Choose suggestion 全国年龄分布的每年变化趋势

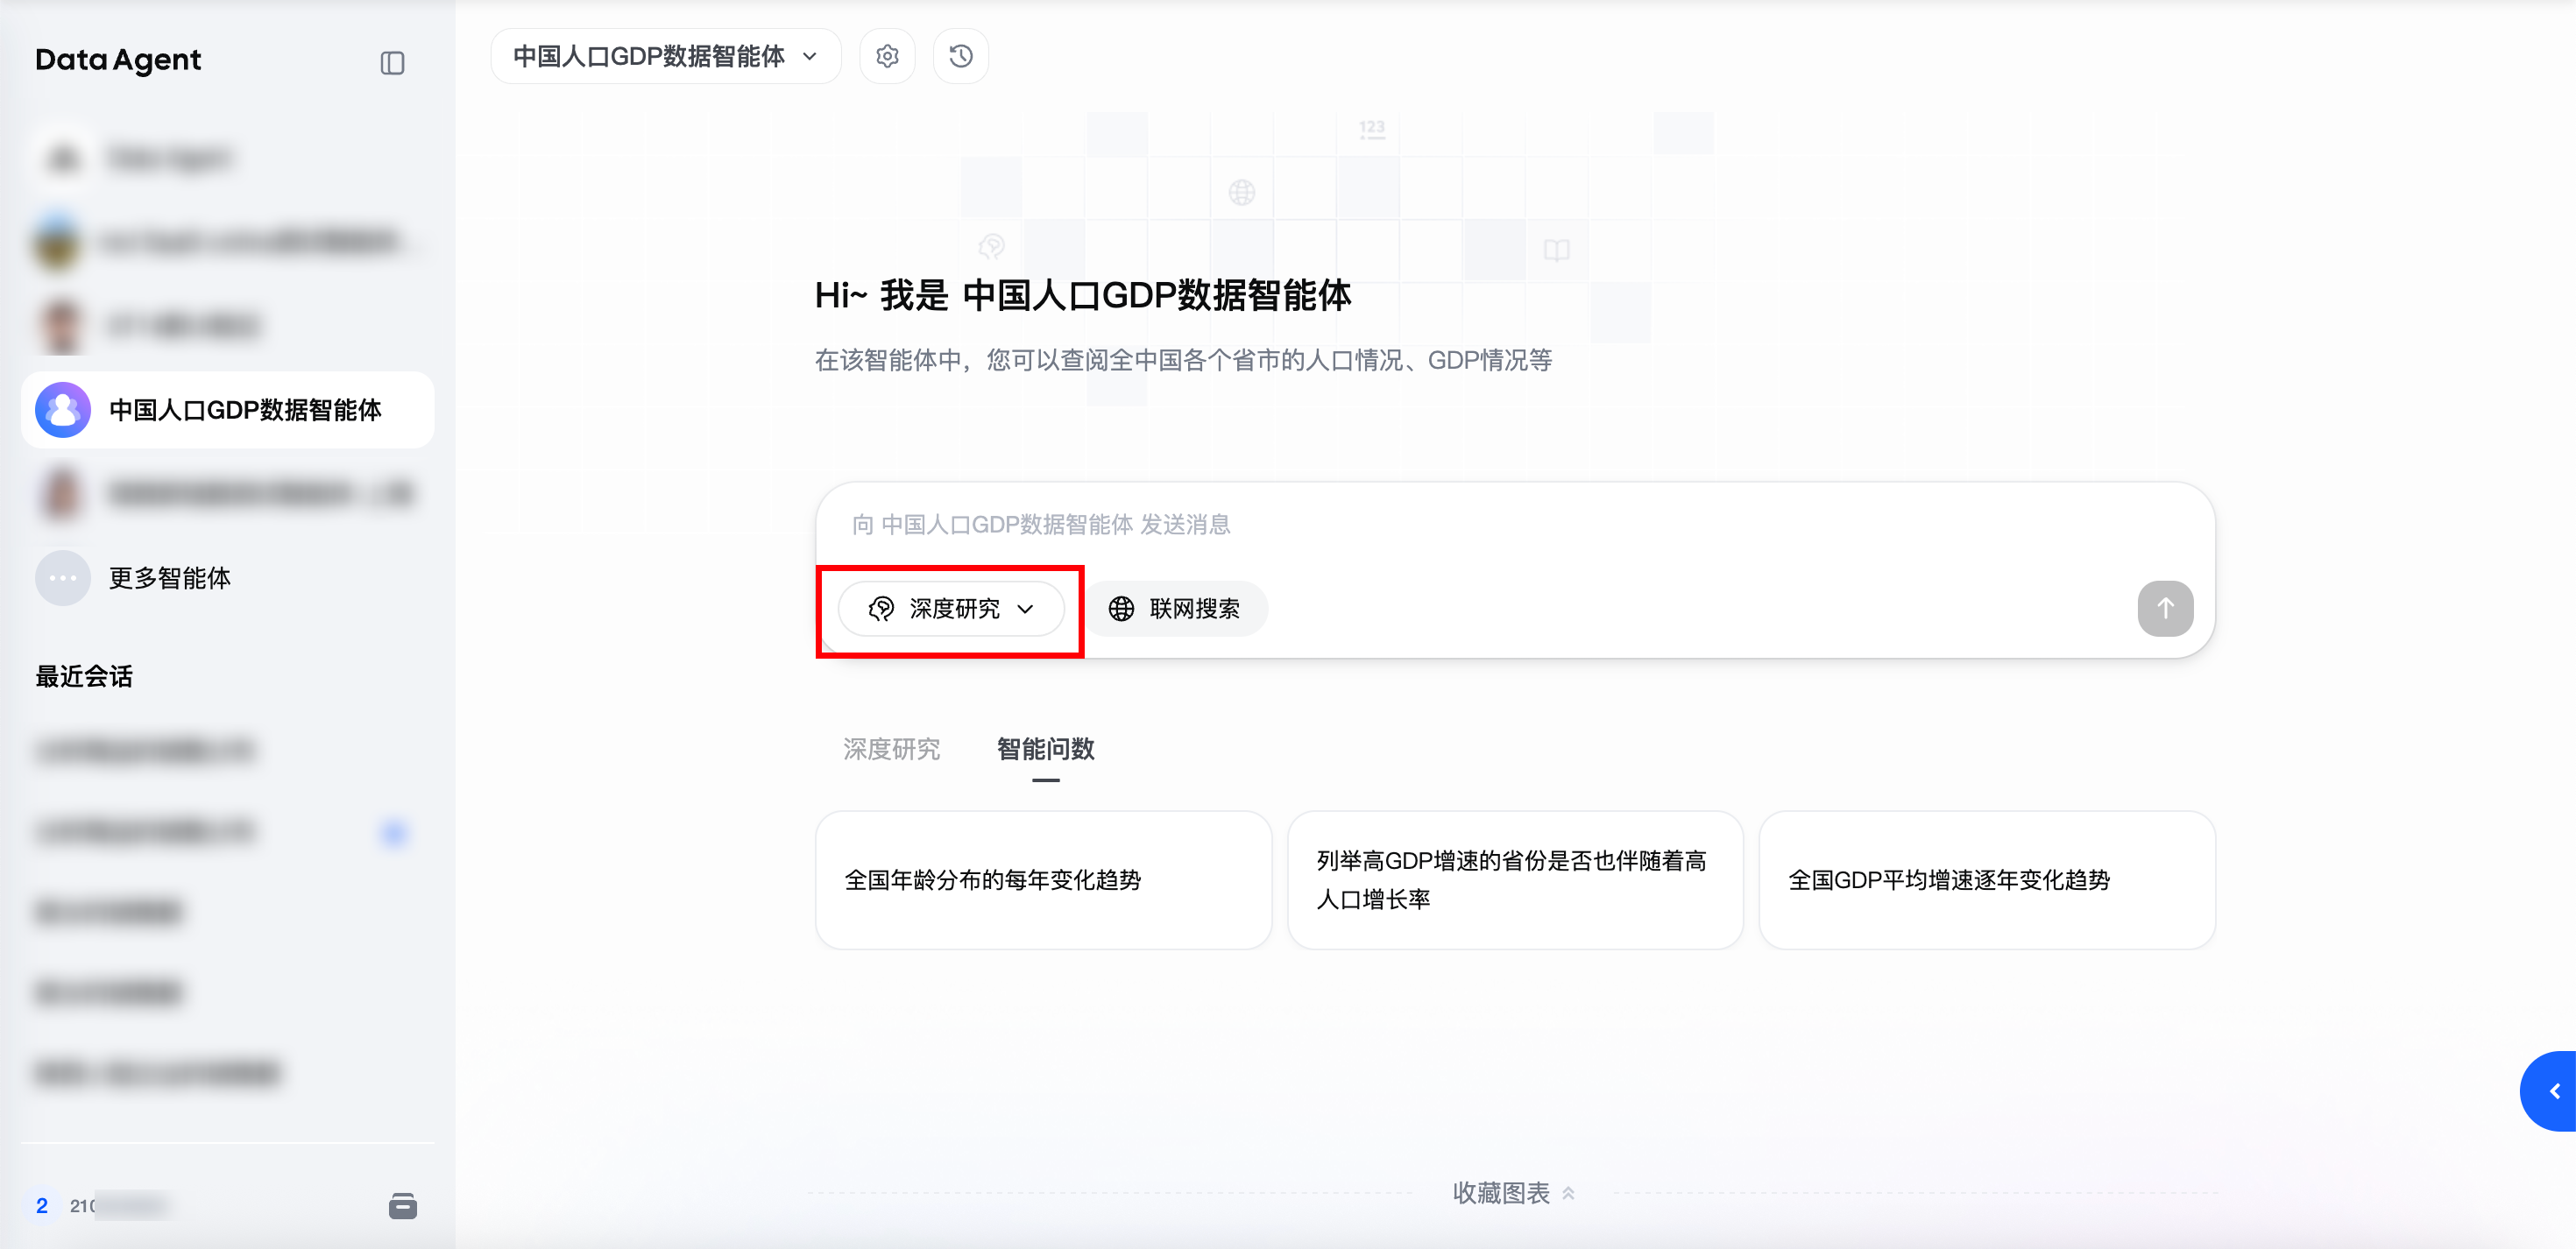1043,880
